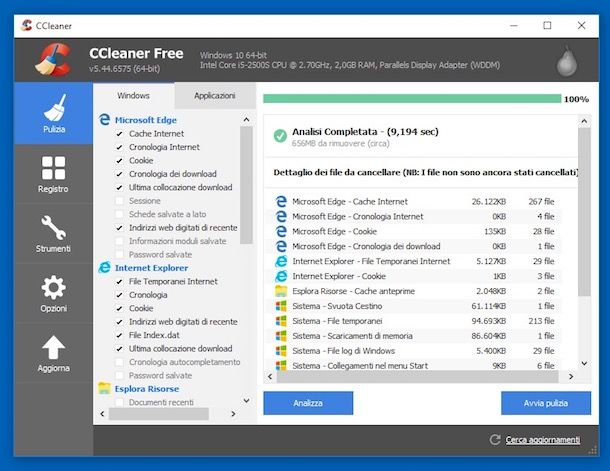Enable Edge Password salvate checkbox
This screenshot has width=610, height=471.
coord(119,255)
